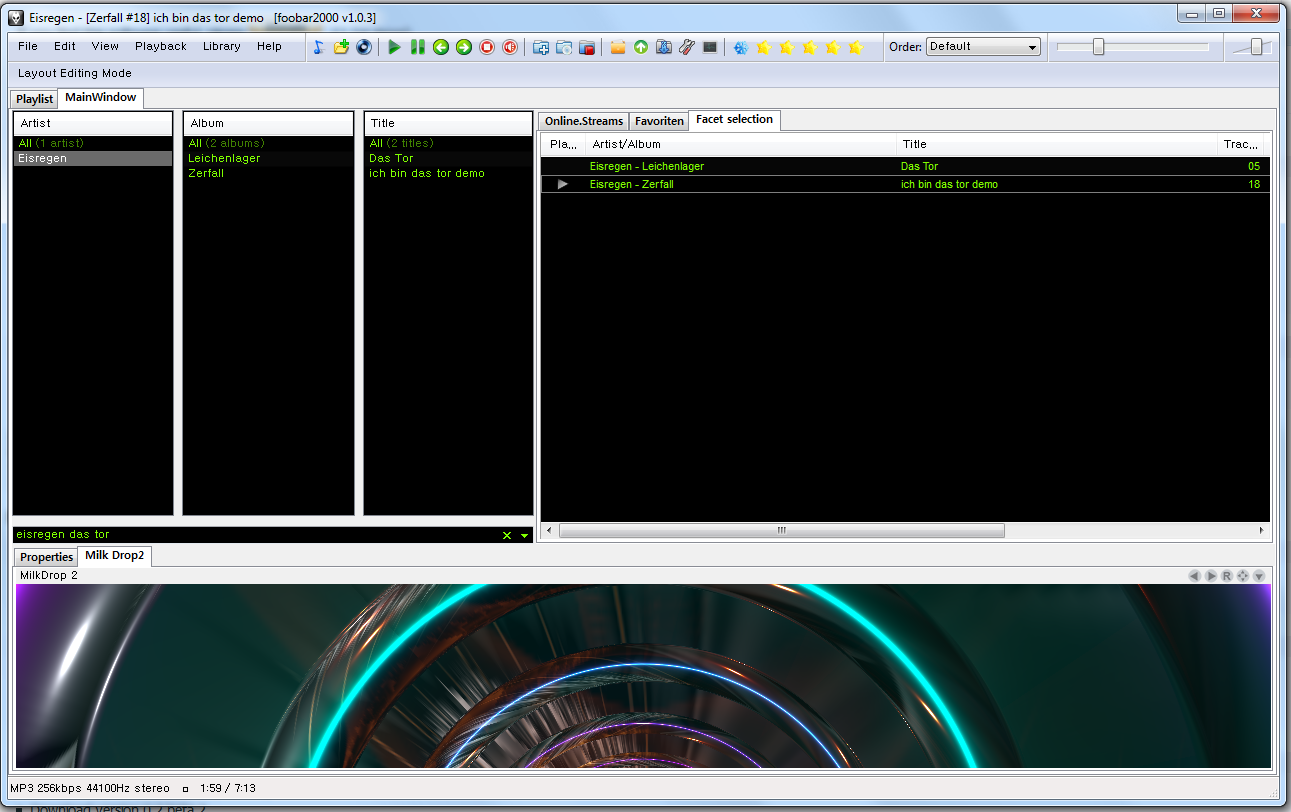Select Eisregen in the Artist list
Screen dimensions: 1291x812
(x=93, y=158)
